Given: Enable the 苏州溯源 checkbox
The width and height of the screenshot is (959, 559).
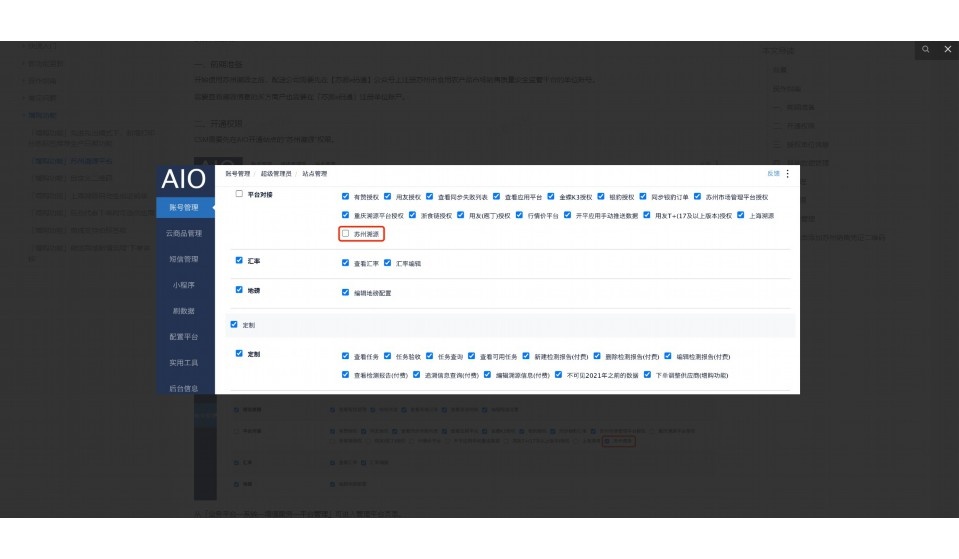Looking at the screenshot, I should coord(346,234).
